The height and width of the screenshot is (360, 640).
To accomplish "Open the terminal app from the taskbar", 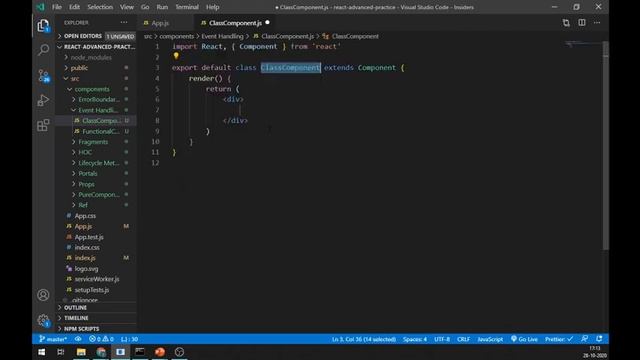I will (x=140, y=352).
